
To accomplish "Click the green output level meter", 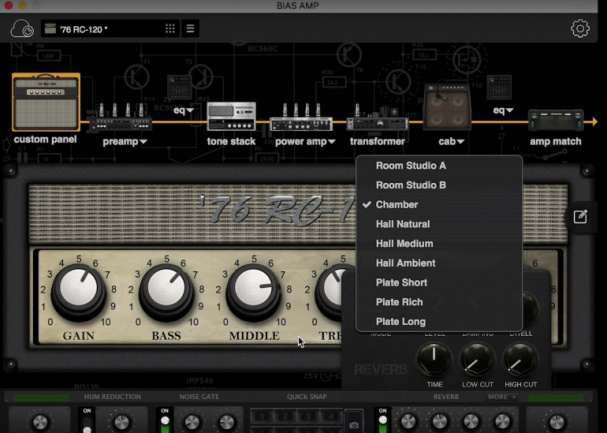I will [556, 398].
